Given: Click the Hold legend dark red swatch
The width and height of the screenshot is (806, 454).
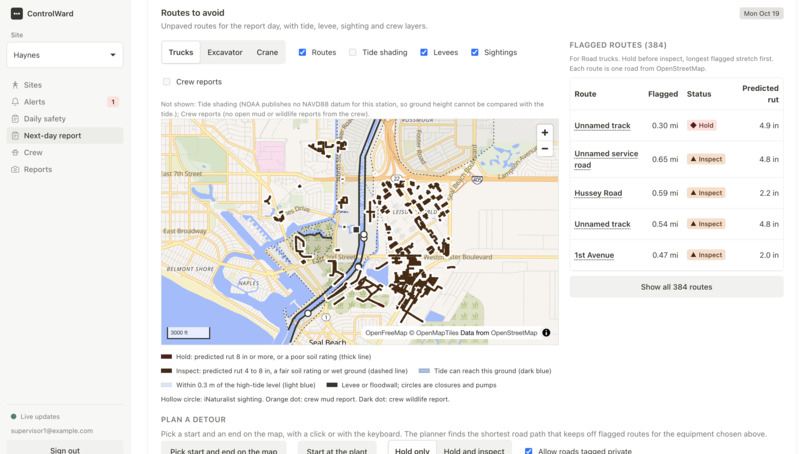Looking at the screenshot, I should [x=166, y=356].
